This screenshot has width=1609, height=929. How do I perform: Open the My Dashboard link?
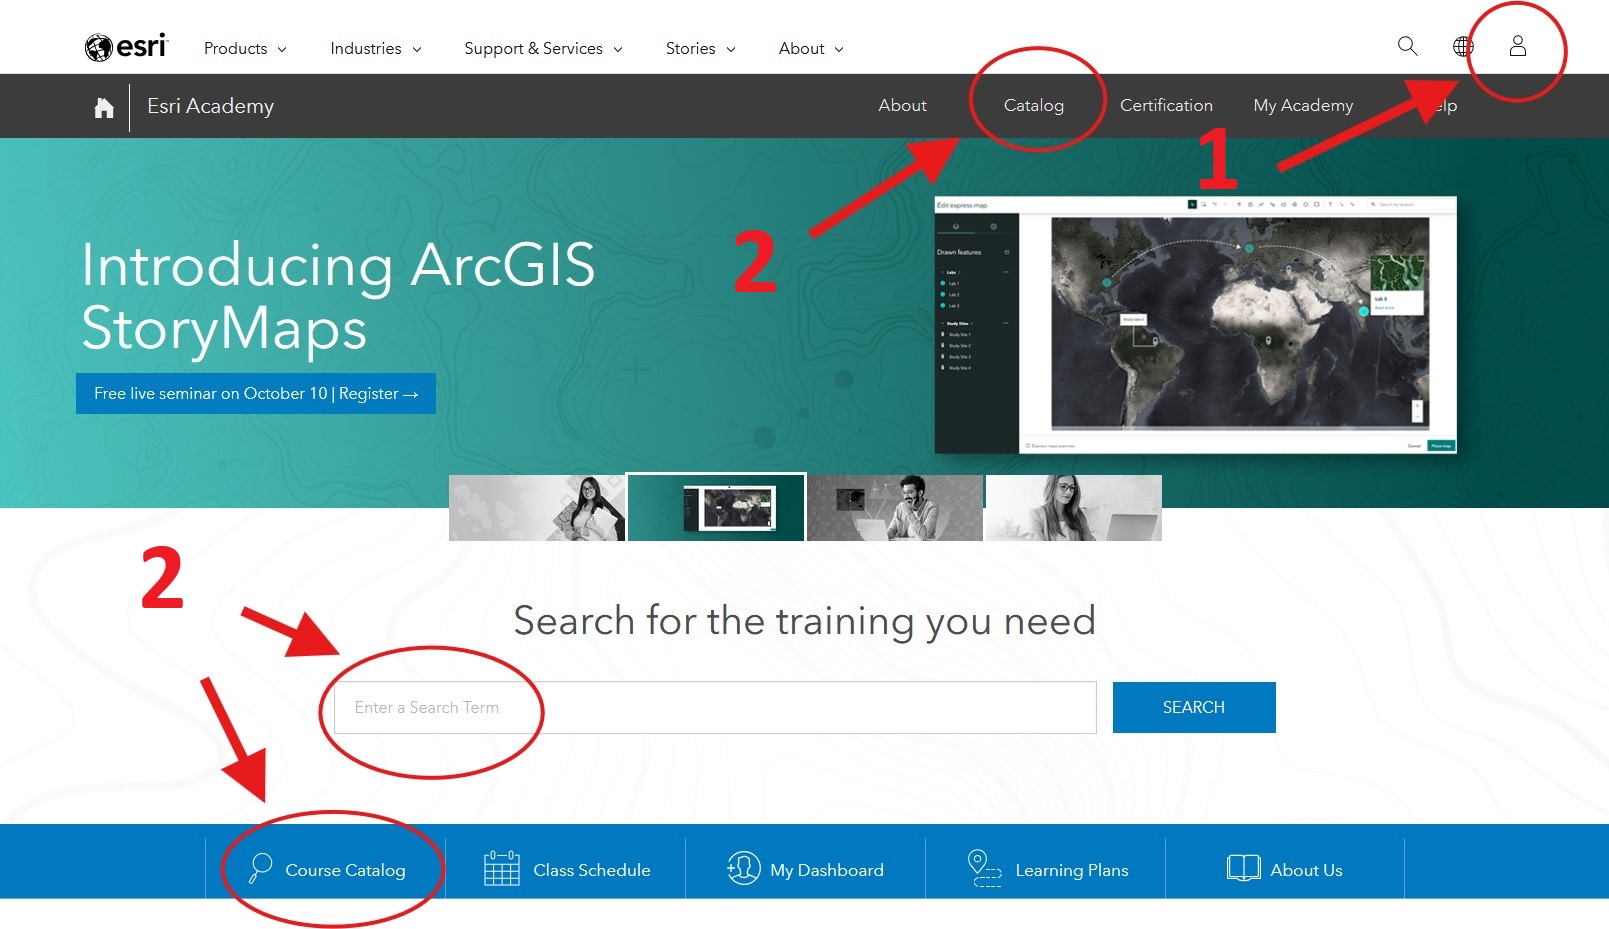pyautogui.click(x=826, y=870)
